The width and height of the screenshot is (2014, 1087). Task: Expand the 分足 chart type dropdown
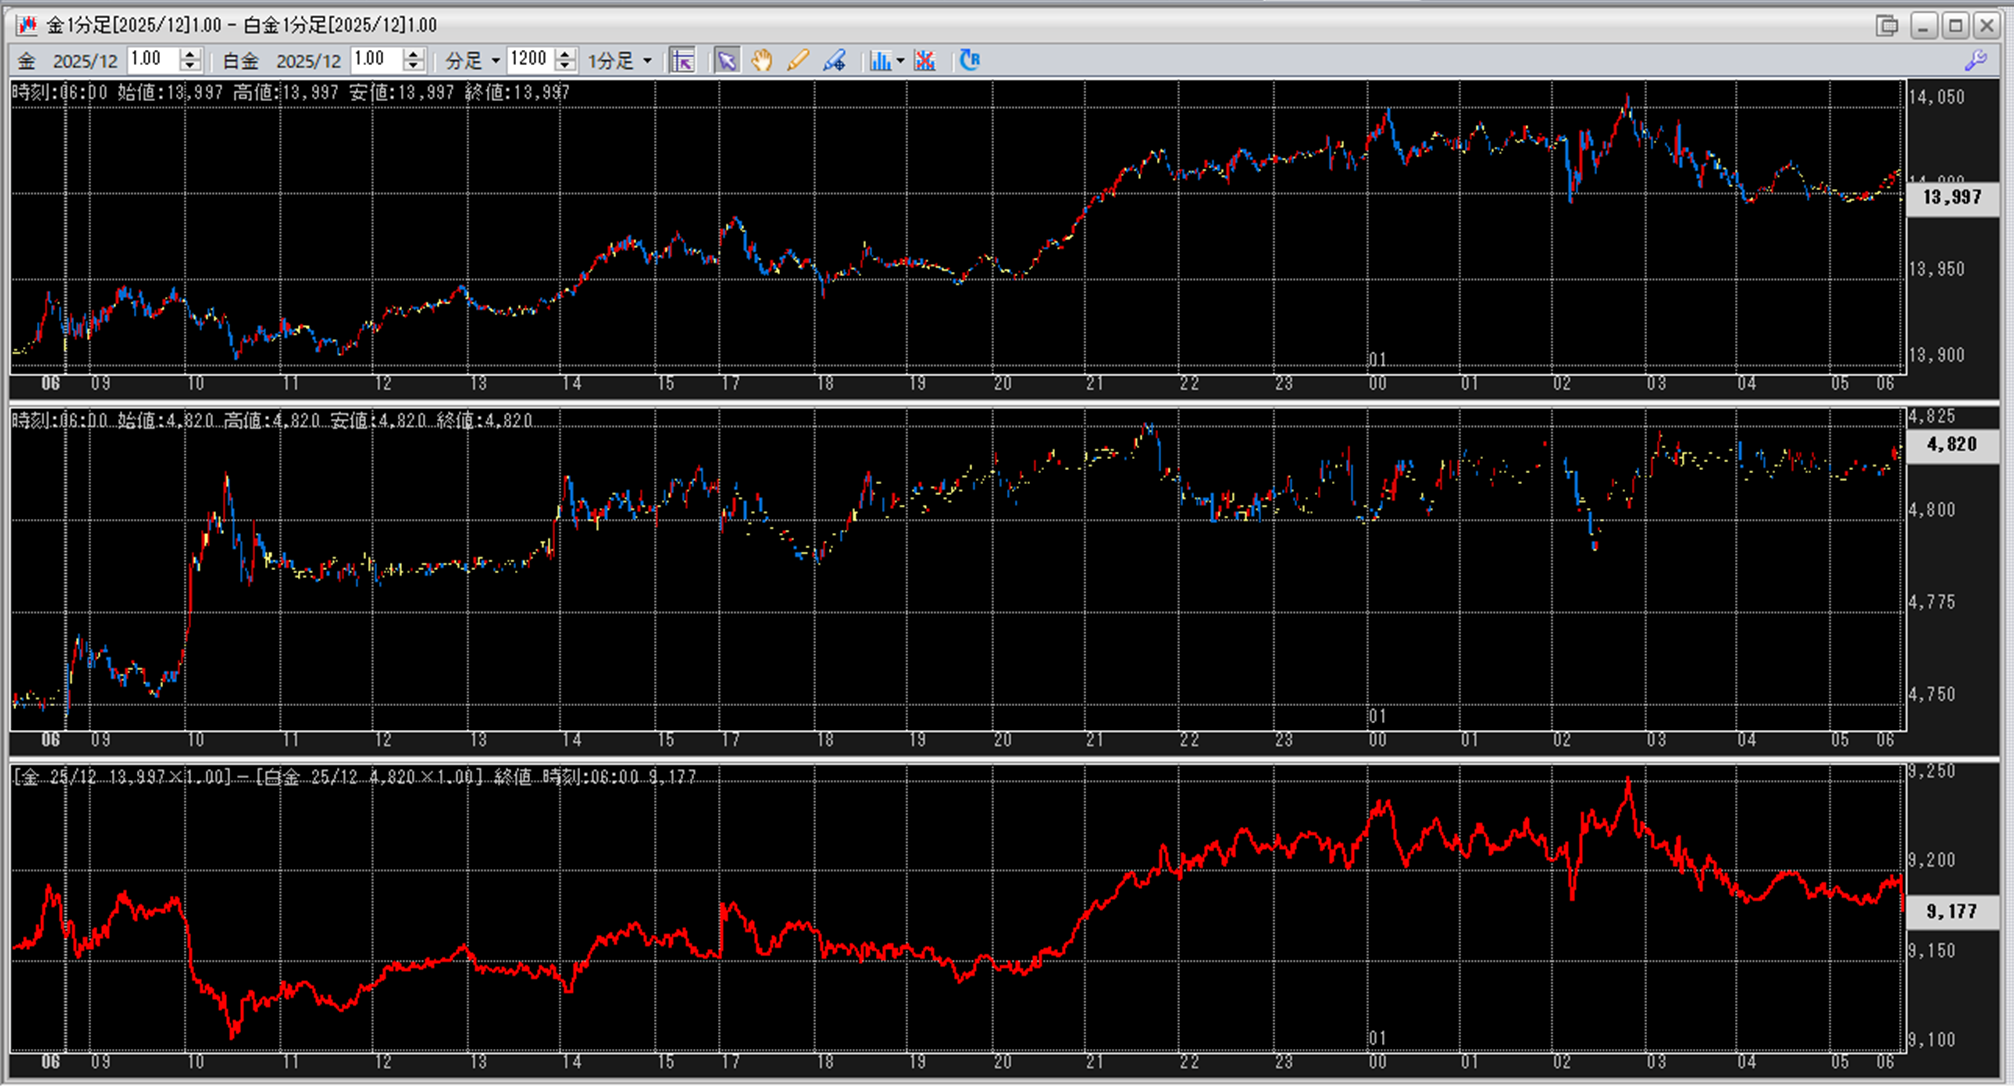[495, 61]
